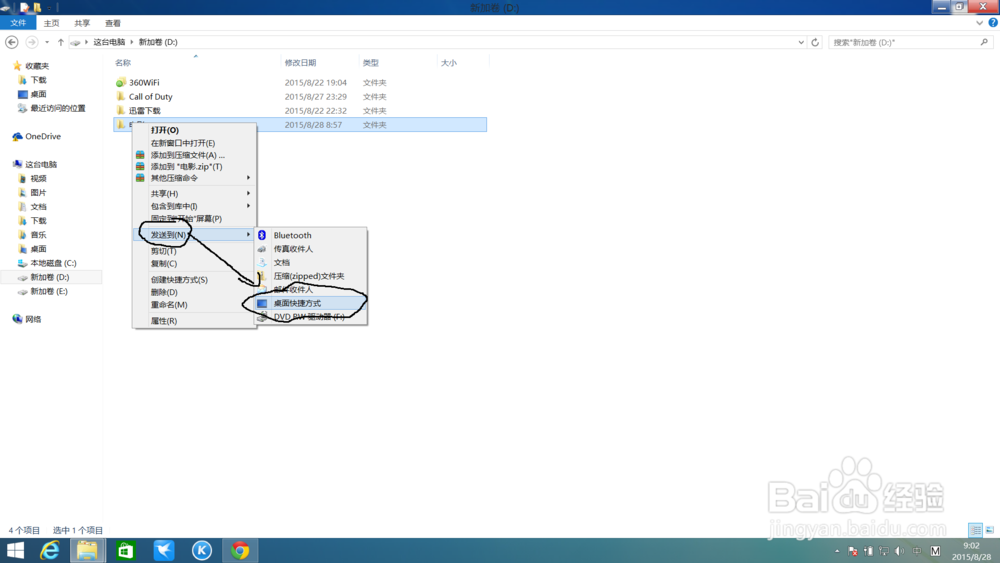This screenshot has width=1000, height=563.
Task: Choose 添加到 "电影.zip"(T) entry
Action: pos(195,166)
